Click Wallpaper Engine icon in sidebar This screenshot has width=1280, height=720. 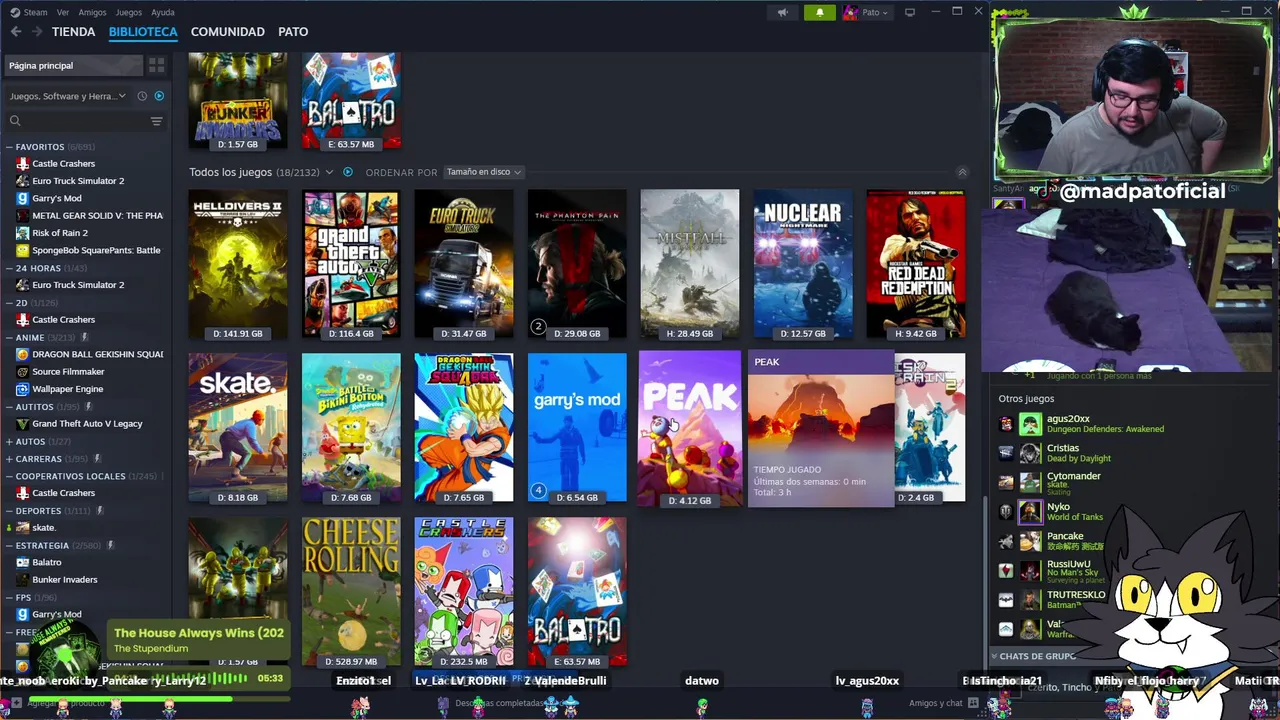(x=23, y=389)
